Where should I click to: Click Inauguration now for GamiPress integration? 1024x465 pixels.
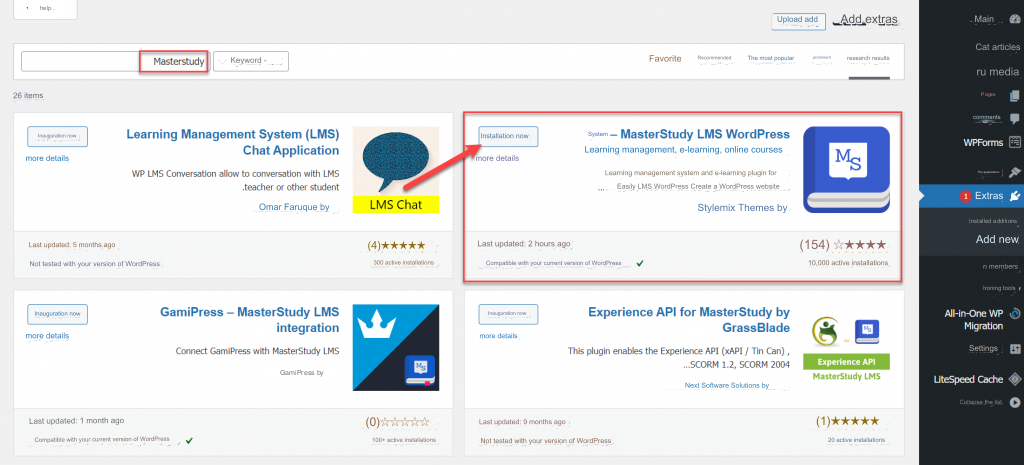click(57, 314)
